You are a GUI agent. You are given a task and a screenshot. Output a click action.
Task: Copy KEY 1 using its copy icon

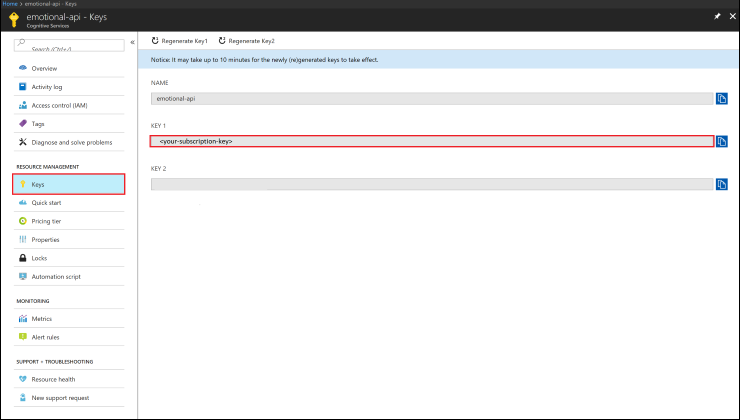pos(722,141)
